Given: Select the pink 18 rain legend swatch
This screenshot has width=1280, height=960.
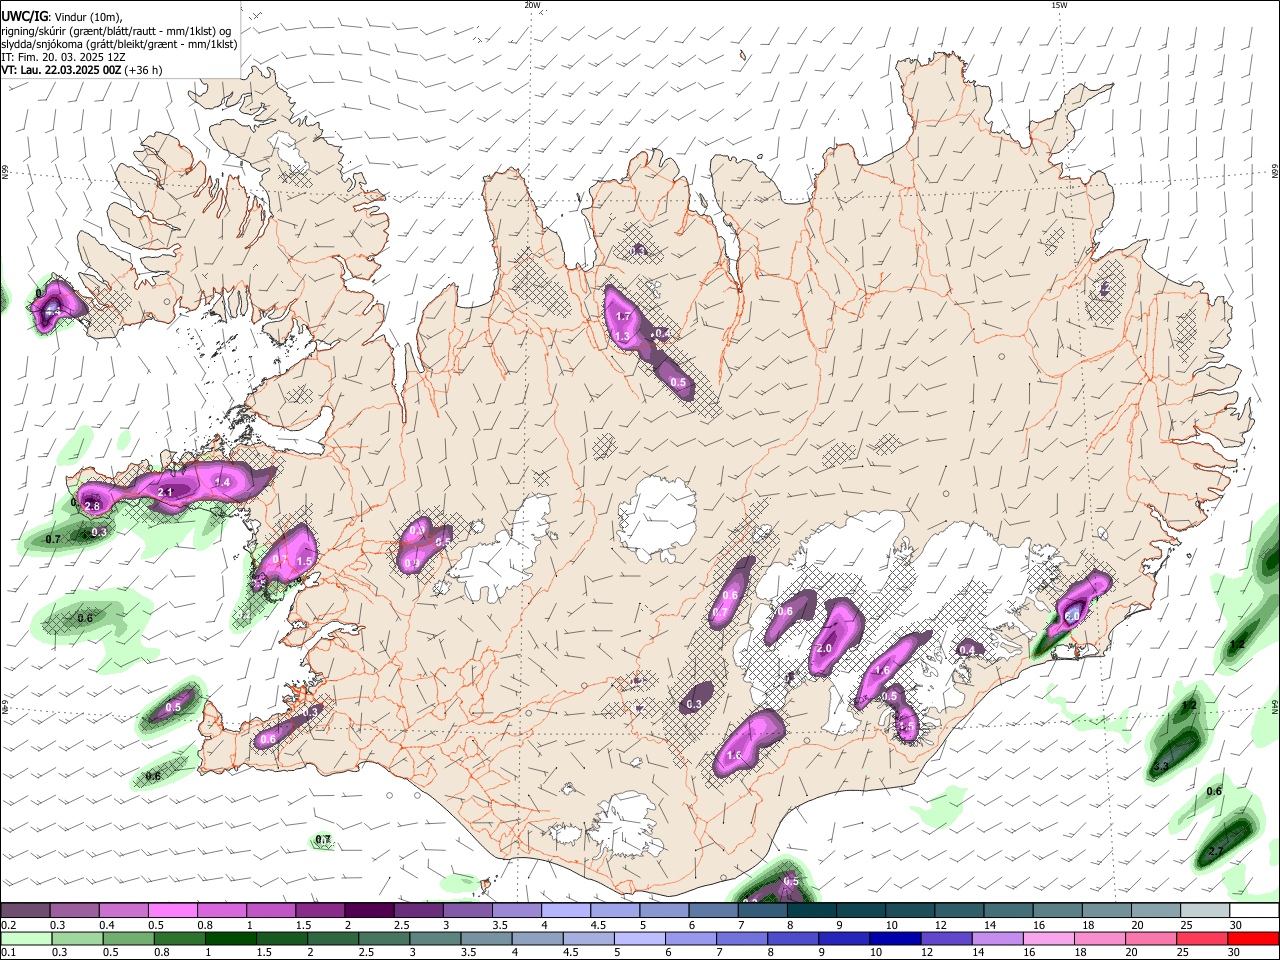Looking at the screenshot, I should pos(1099,938).
